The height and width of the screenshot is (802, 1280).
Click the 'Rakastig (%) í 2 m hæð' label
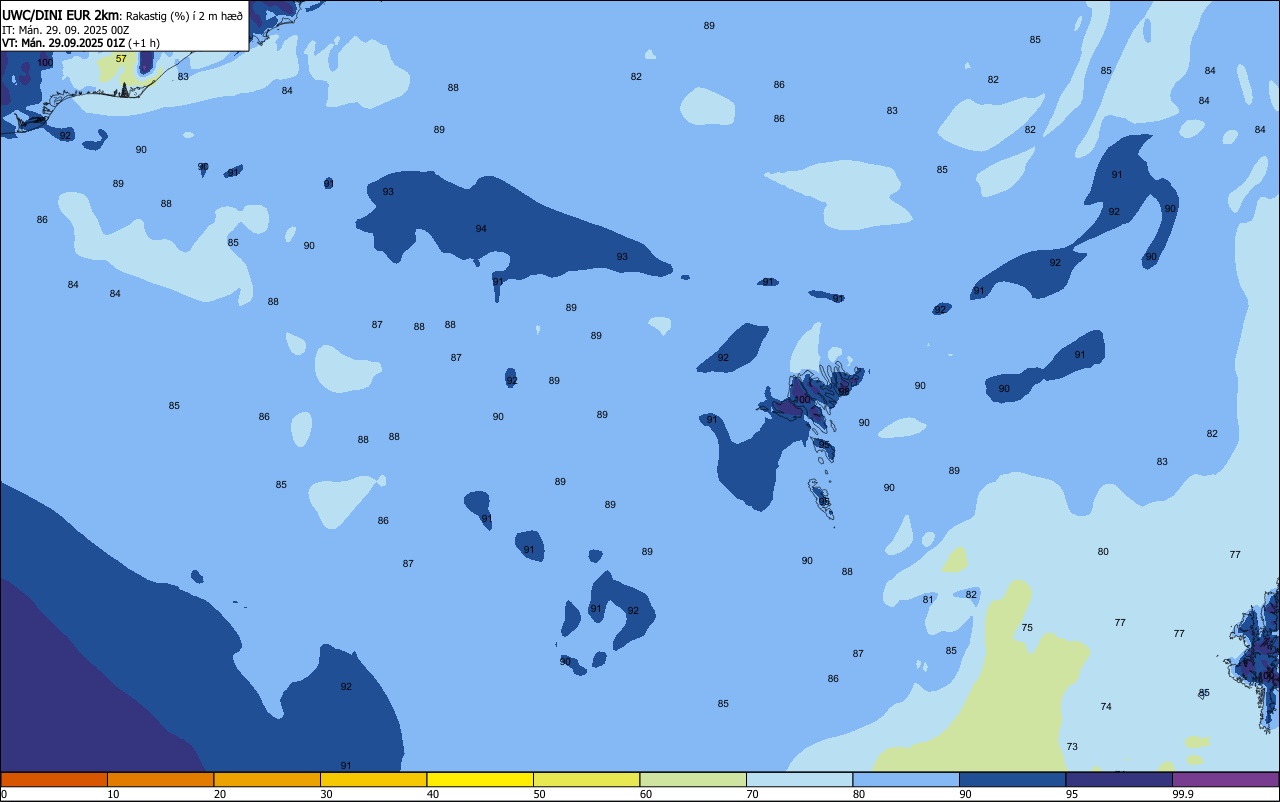click(184, 16)
